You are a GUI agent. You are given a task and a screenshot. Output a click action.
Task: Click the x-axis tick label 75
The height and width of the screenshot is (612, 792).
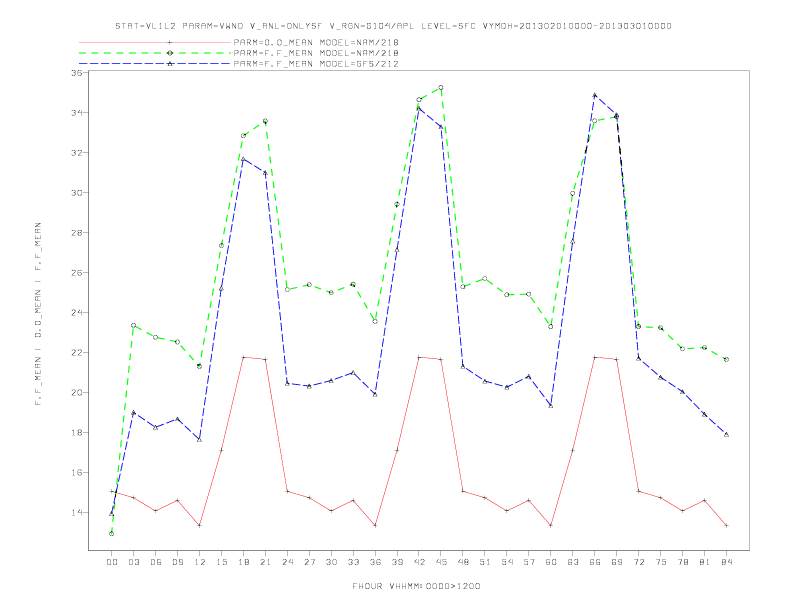click(x=661, y=562)
